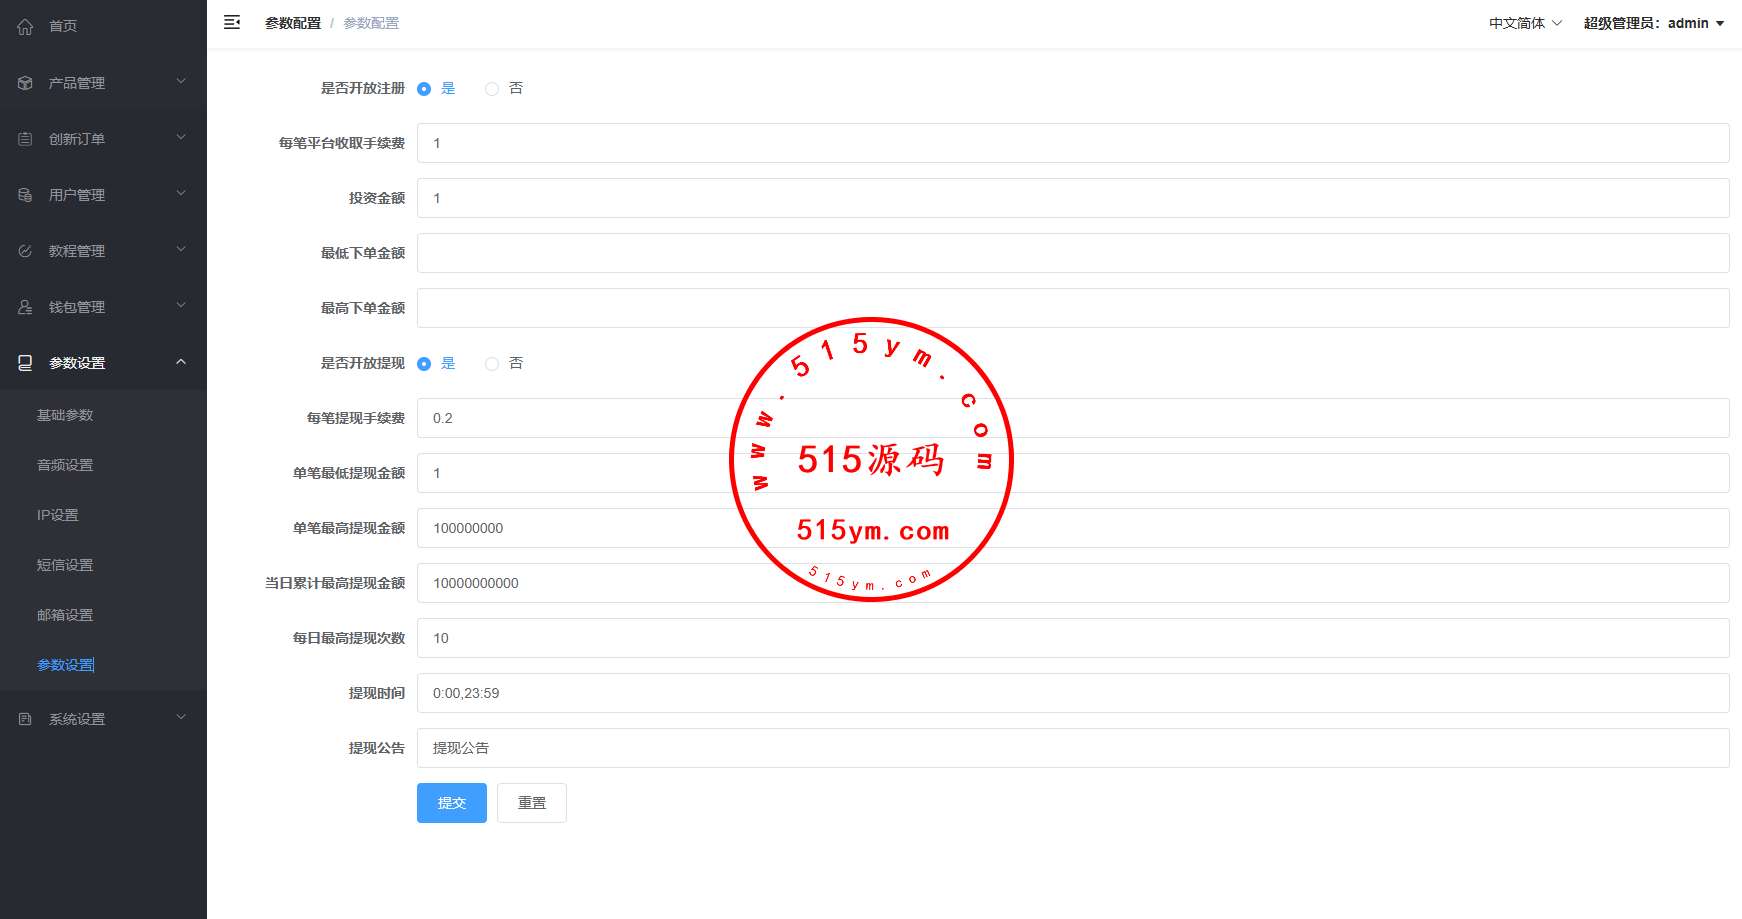Open the 基础参数 submenu item
Viewport: 1742px width, 919px height.
[x=65, y=415]
